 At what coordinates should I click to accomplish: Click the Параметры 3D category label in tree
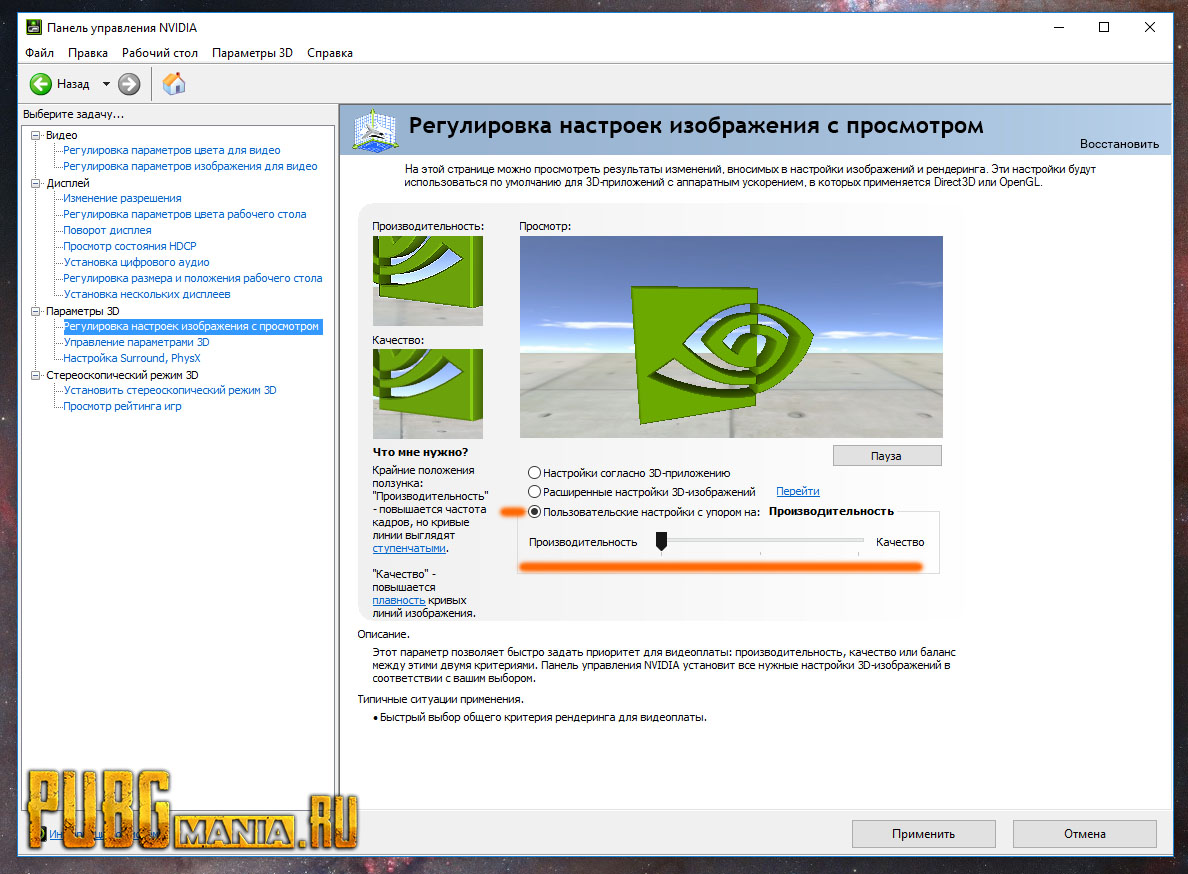83,311
